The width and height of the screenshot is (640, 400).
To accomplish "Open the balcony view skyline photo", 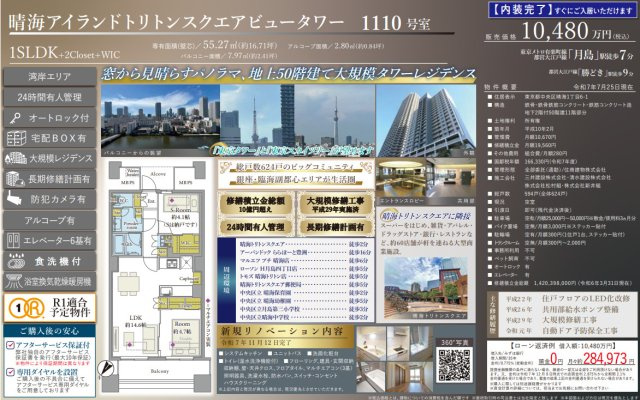I will click(x=160, y=120).
